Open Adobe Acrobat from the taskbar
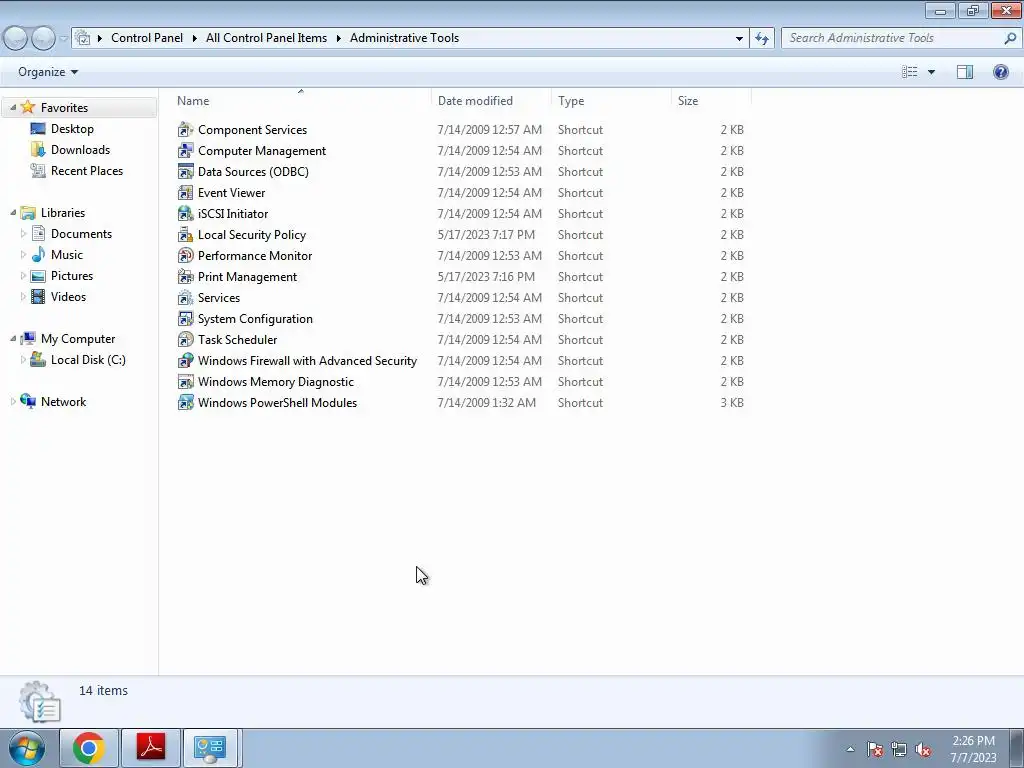The height and width of the screenshot is (768, 1024). tap(151, 748)
